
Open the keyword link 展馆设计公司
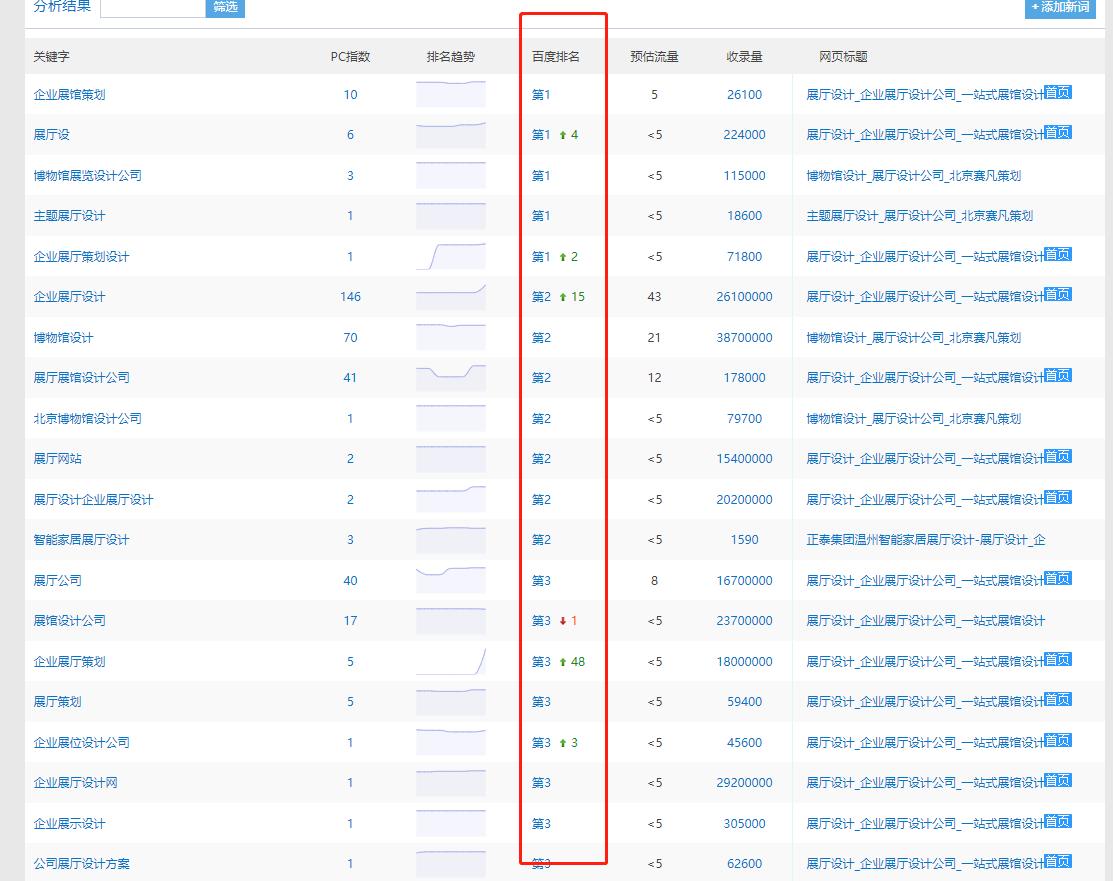click(70, 621)
